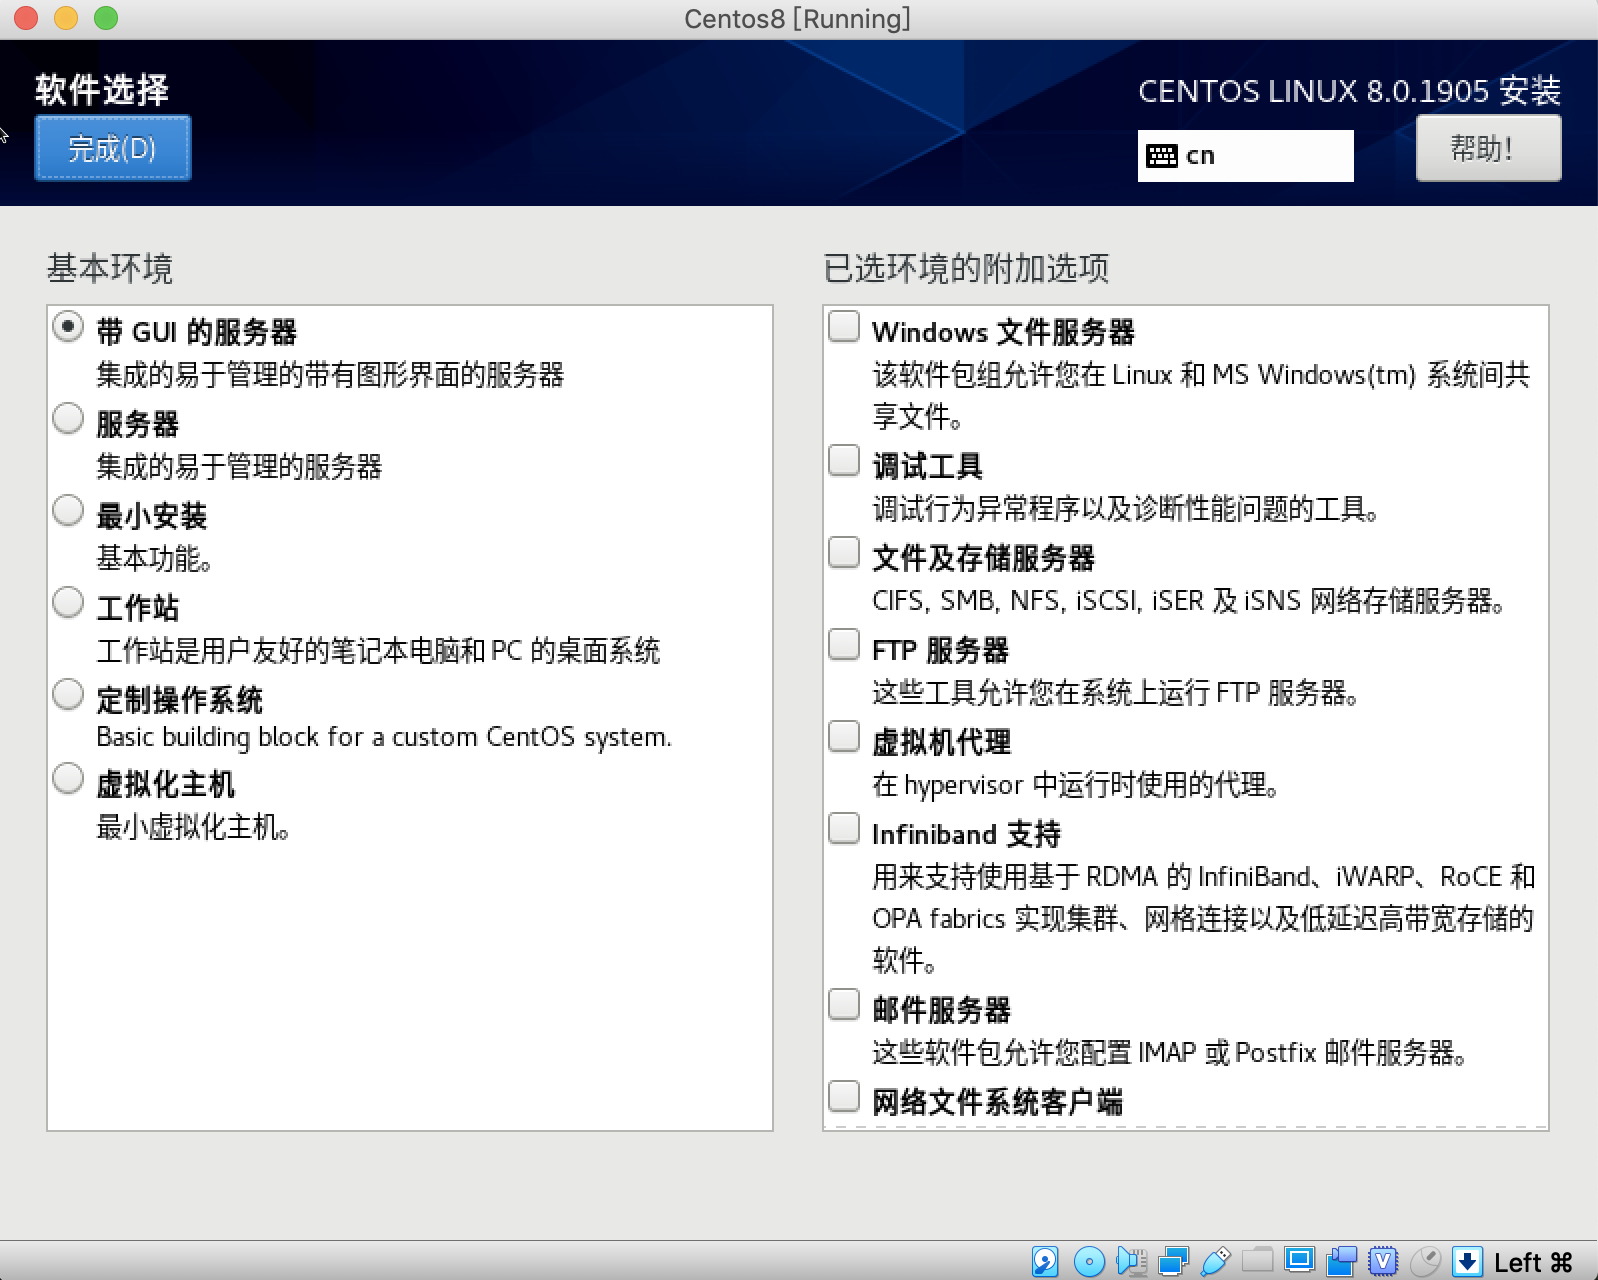
Task: Enable Windows 文件服务器 checkbox
Action: click(x=844, y=326)
